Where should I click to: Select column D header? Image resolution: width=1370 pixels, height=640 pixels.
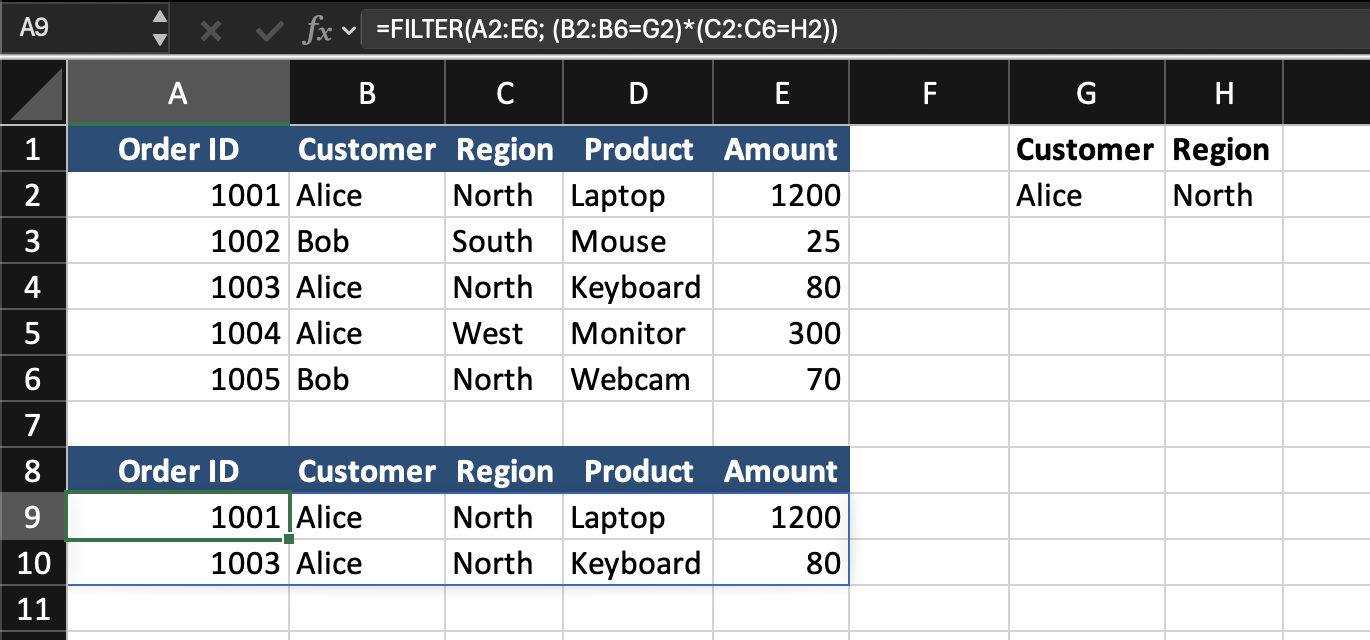point(638,94)
